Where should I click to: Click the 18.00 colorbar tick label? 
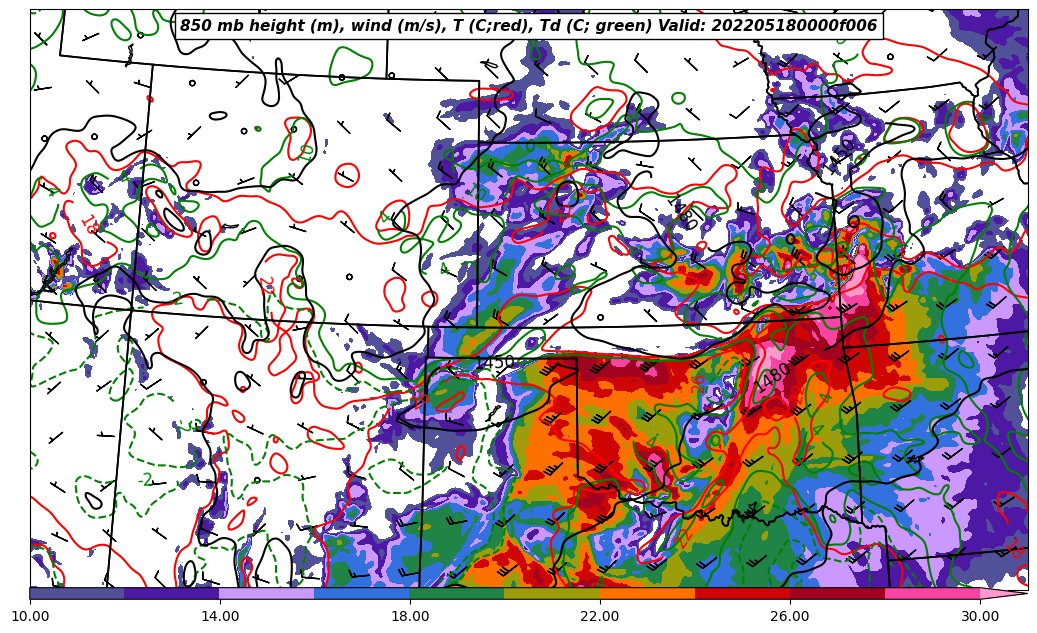[x=410, y=616]
